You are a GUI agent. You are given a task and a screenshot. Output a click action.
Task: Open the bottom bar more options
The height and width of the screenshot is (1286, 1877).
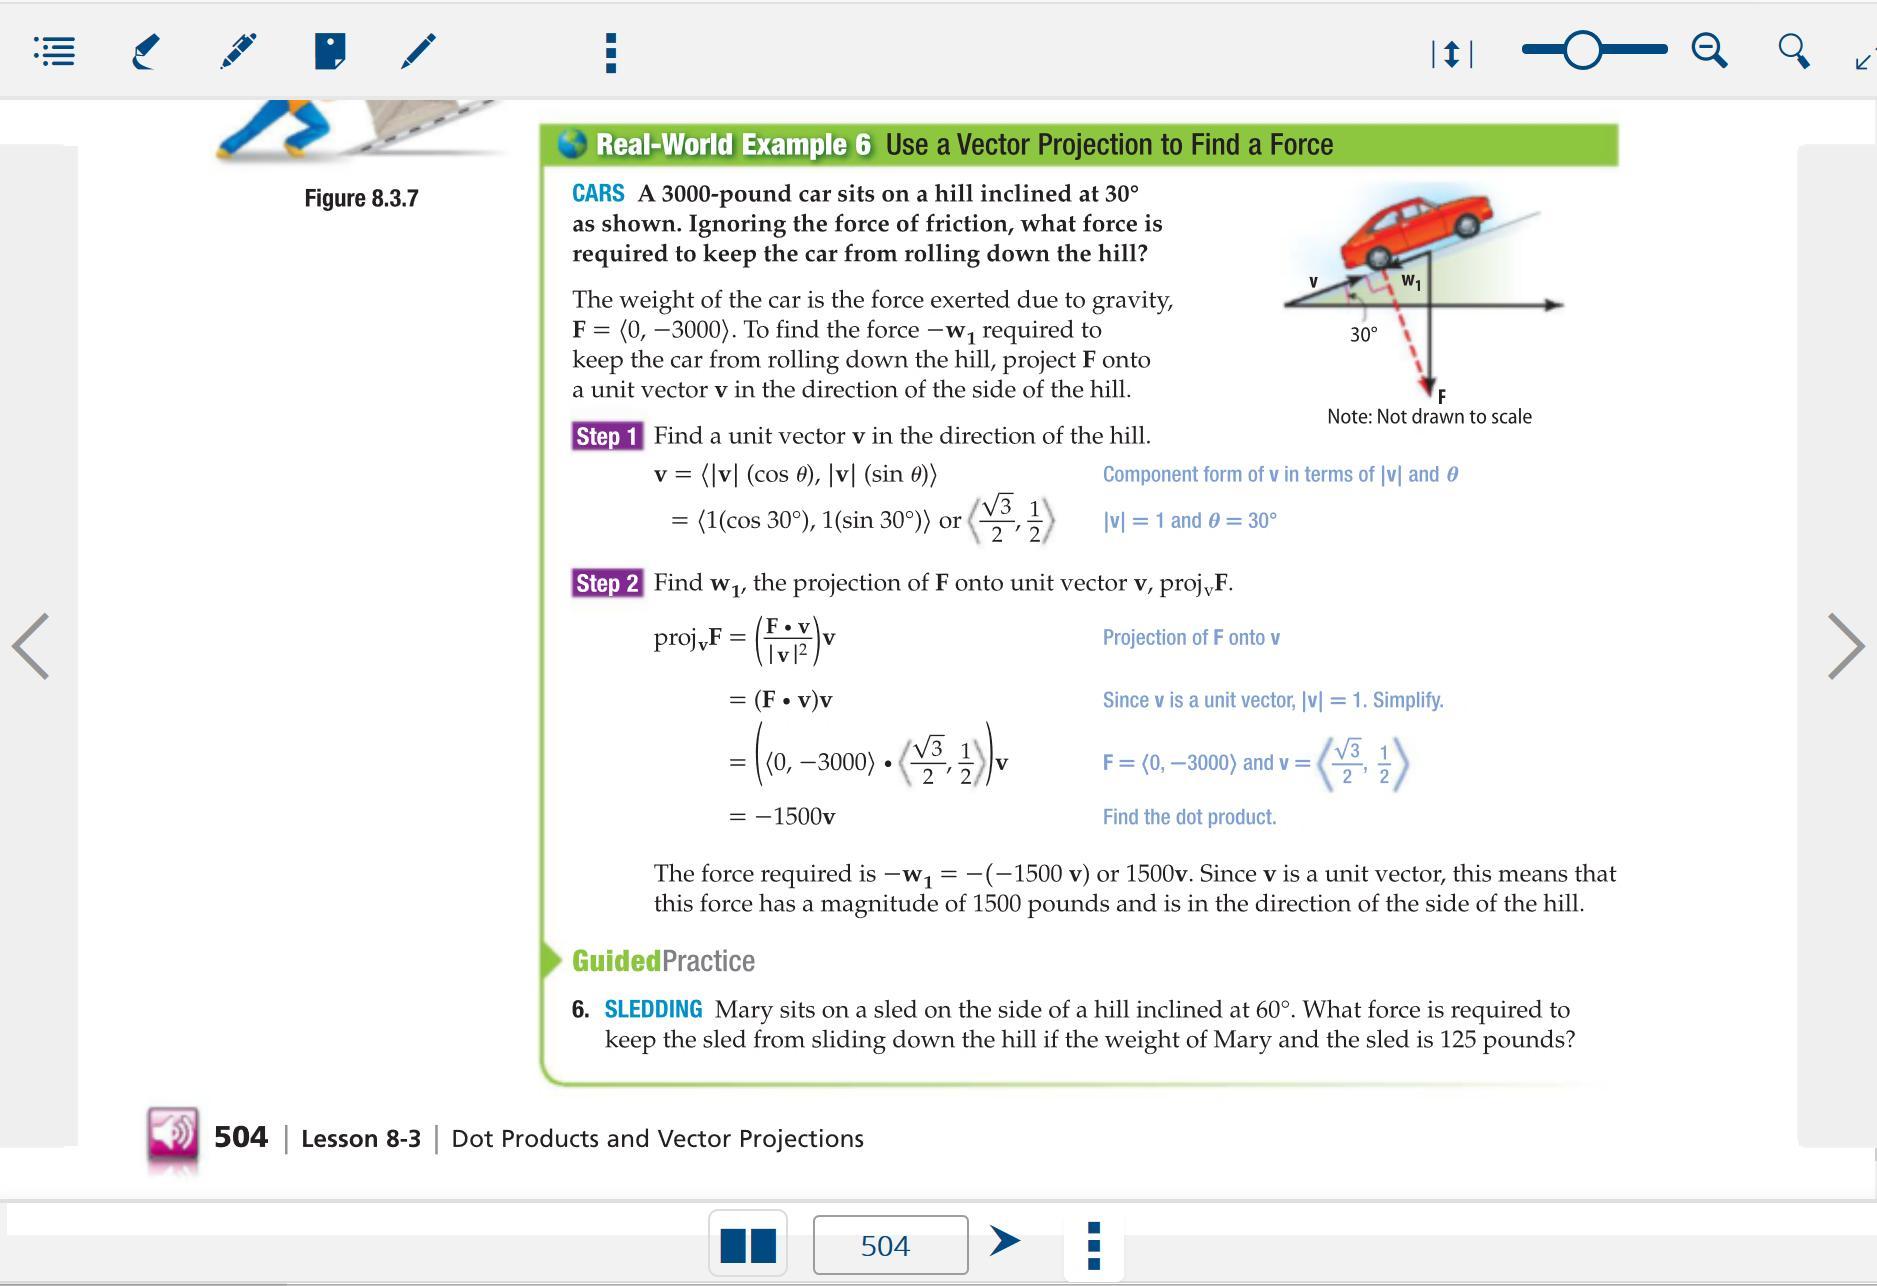(1093, 1246)
